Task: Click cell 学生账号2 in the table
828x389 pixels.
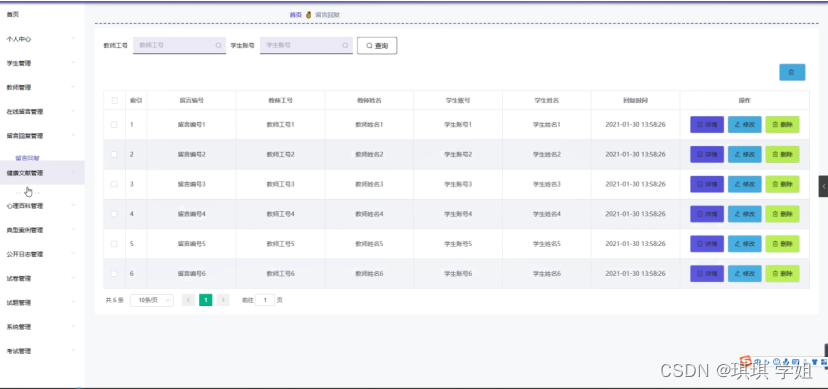Action: pos(458,155)
